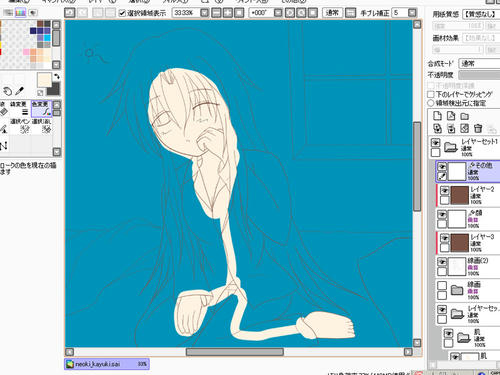Enable 下のレイヤーでクリッピング checkbox
Screen dimensions: 500x375
[x=431, y=94]
